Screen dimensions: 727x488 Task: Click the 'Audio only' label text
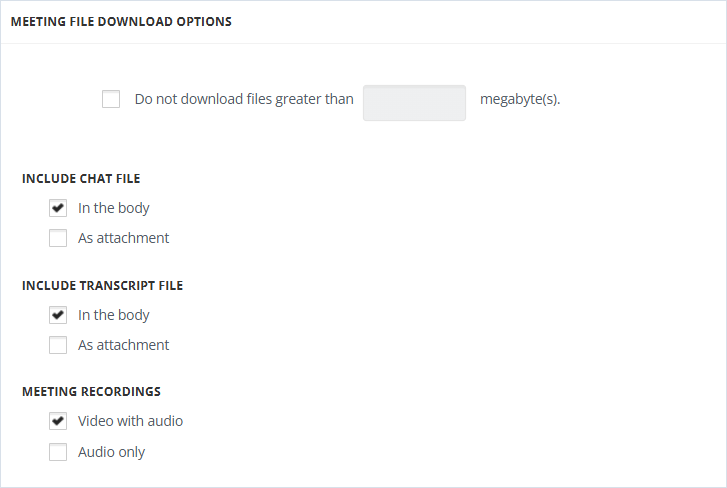[111, 452]
